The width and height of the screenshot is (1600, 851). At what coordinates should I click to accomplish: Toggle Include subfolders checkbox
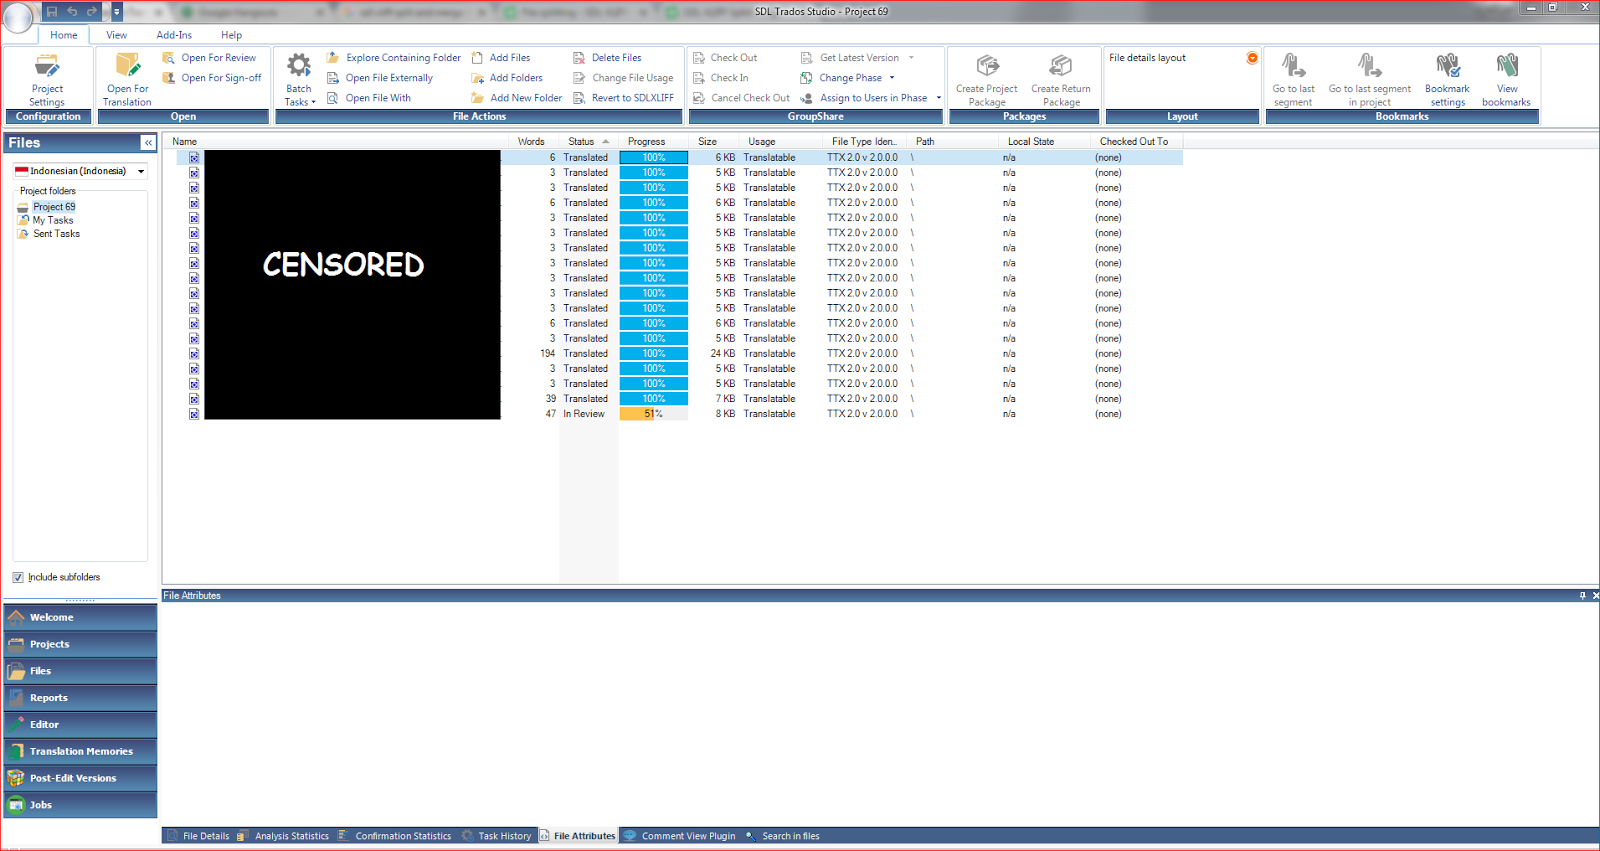[18, 577]
